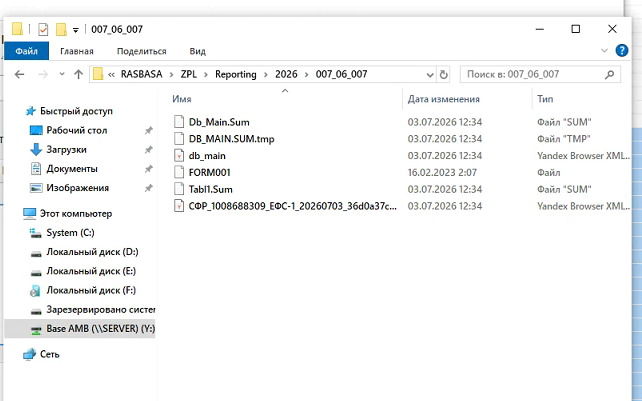This screenshot has width=642, height=401.
Task: Click the pin icon next to Документы
Action: tap(148, 169)
